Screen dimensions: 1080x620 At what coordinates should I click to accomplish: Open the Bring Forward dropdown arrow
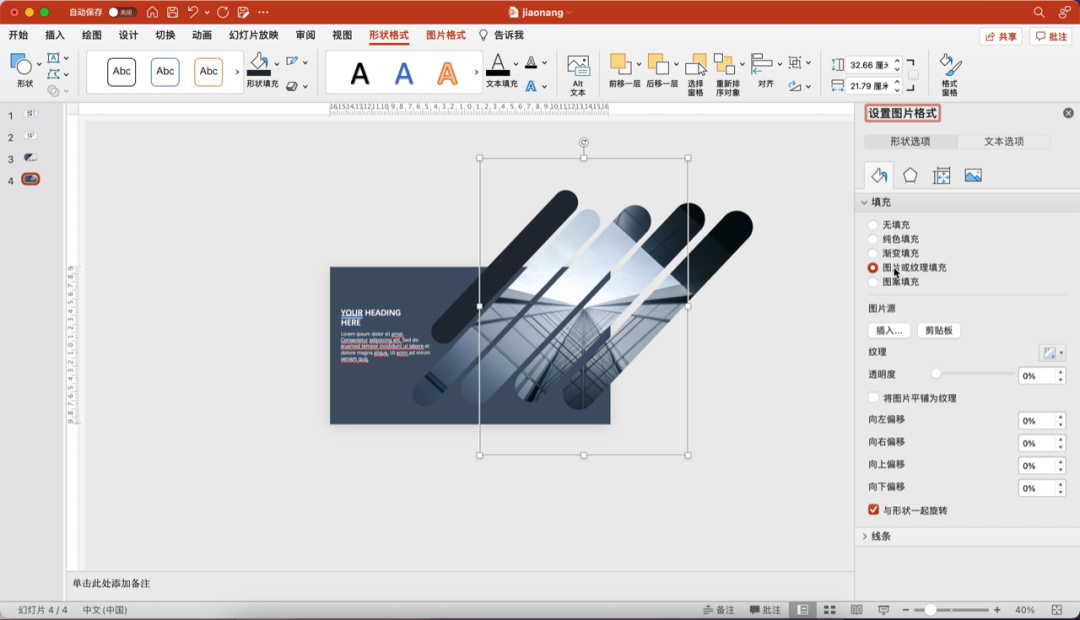(x=638, y=64)
